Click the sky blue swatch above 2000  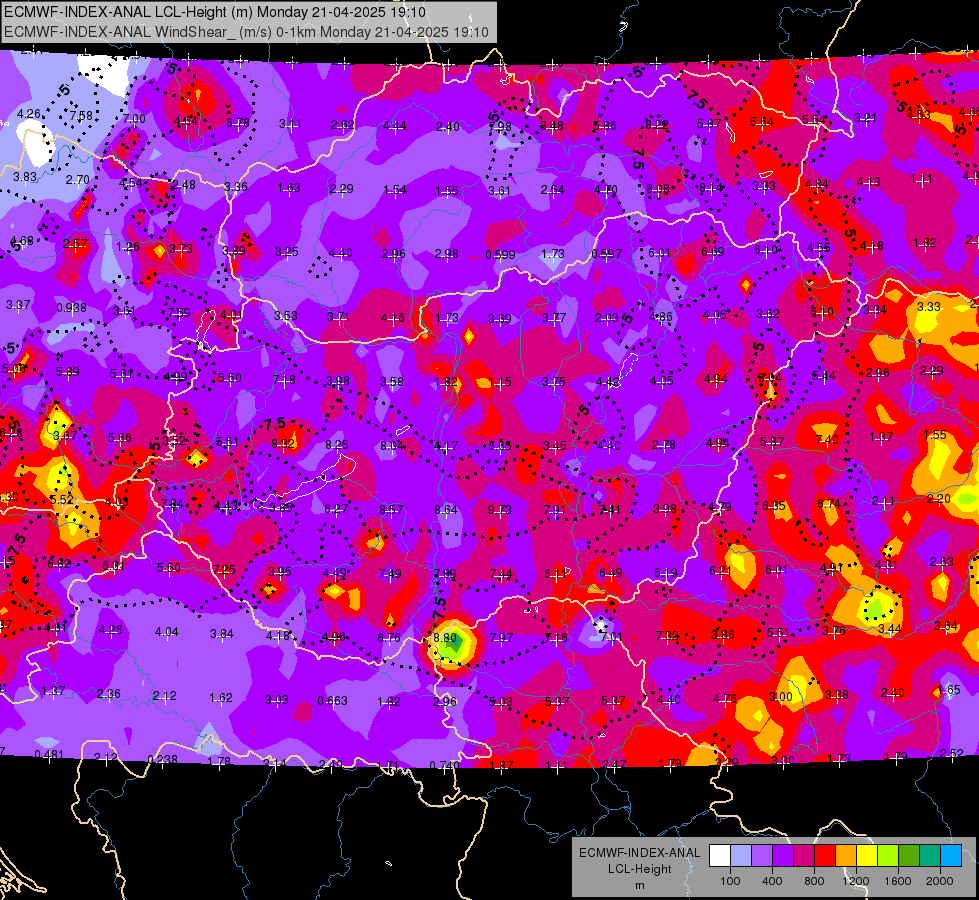point(951,856)
